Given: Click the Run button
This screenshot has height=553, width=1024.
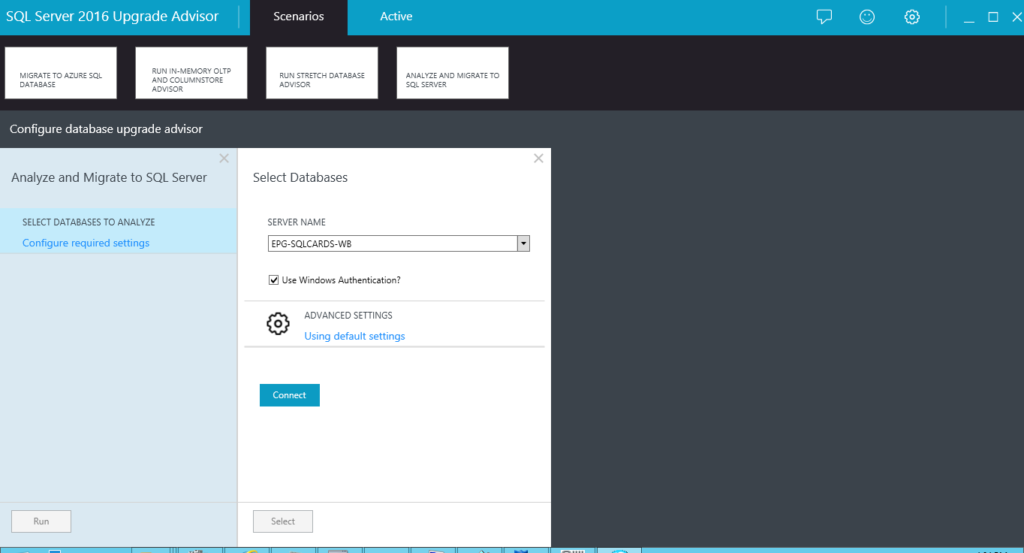Looking at the screenshot, I should pyautogui.click(x=41, y=521).
